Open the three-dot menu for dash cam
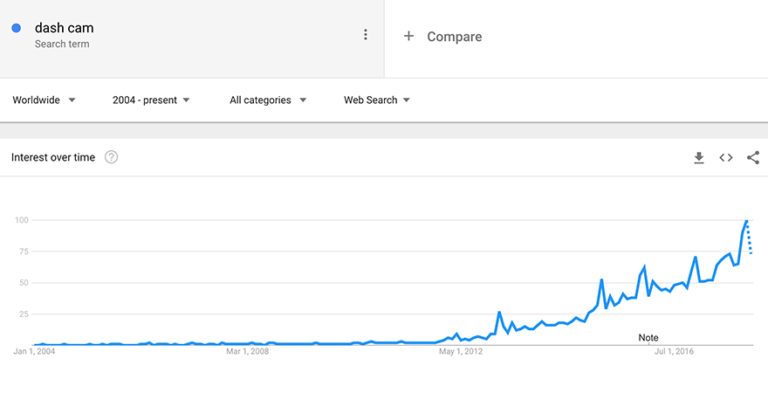 click(x=365, y=34)
